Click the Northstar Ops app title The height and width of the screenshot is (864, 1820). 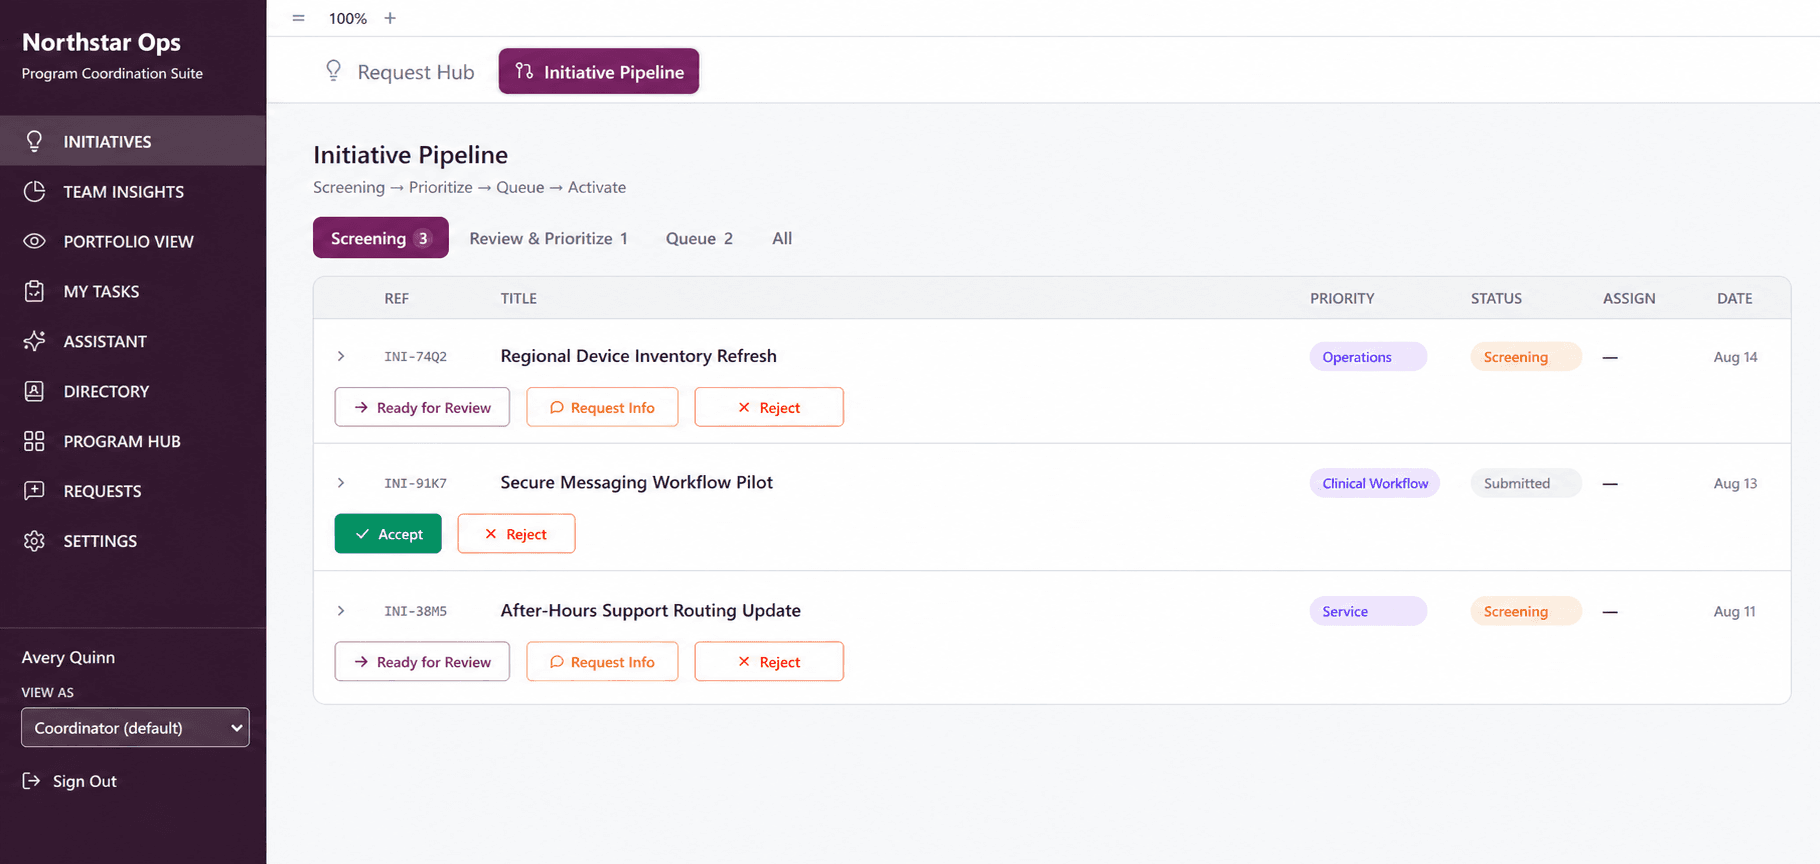click(x=101, y=42)
